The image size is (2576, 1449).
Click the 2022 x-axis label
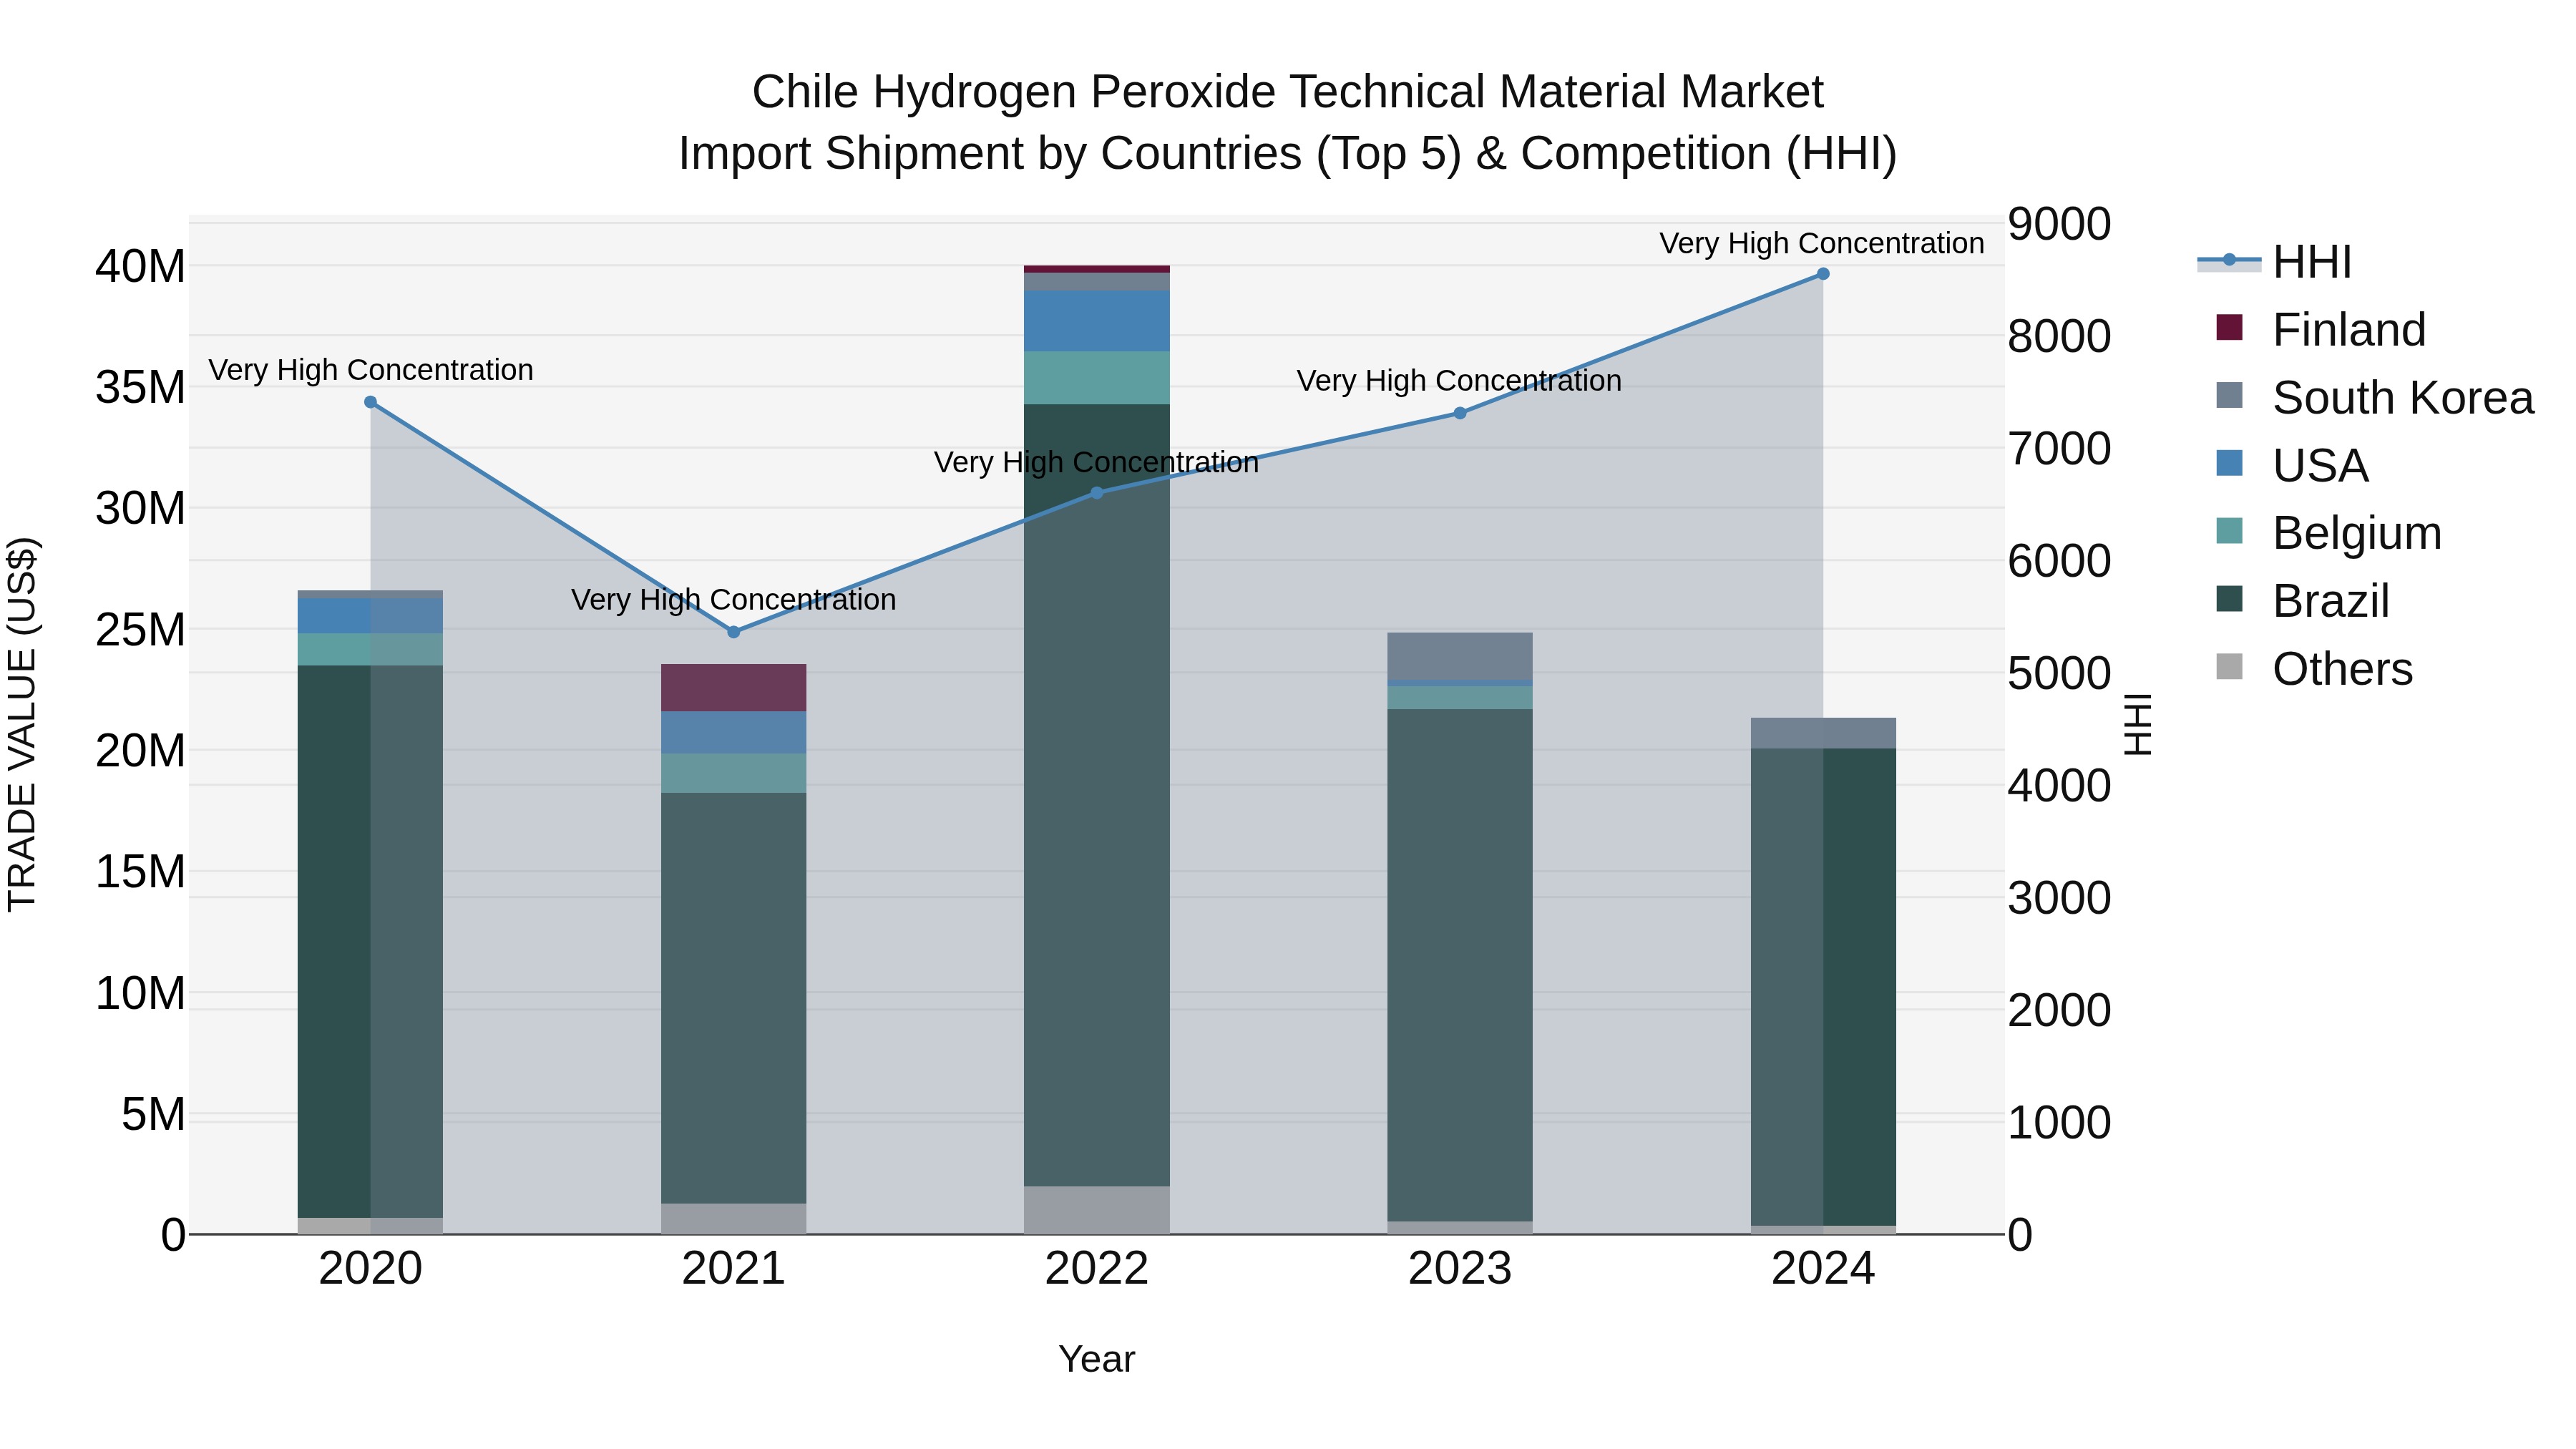[1096, 1269]
